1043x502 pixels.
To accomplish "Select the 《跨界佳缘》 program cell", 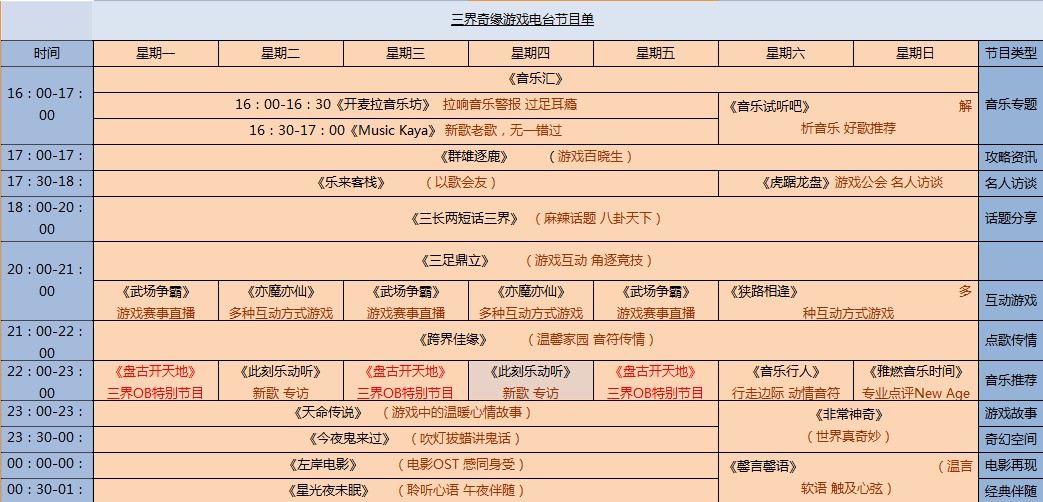I will [x=535, y=339].
